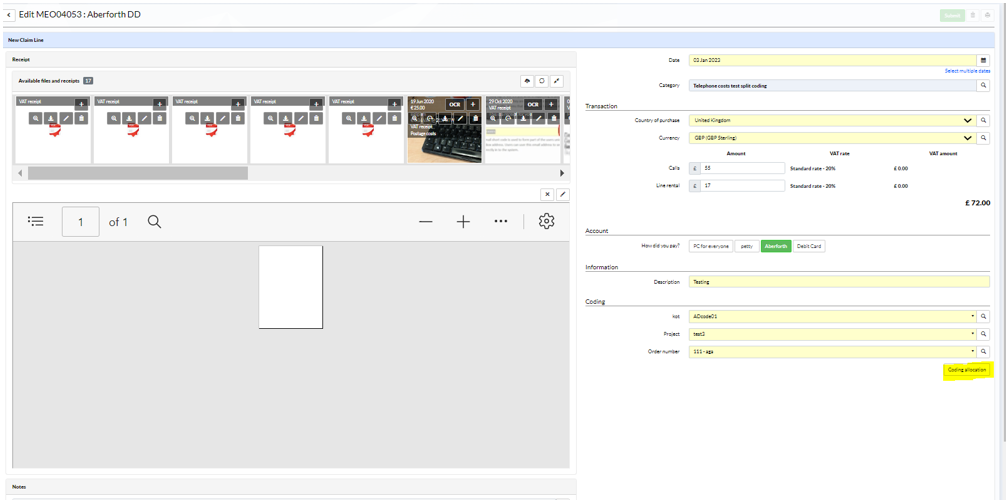Screen dimensions: 1006x500
Task: Open the three-dots more menu in PDF viewer
Action: [501, 221]
